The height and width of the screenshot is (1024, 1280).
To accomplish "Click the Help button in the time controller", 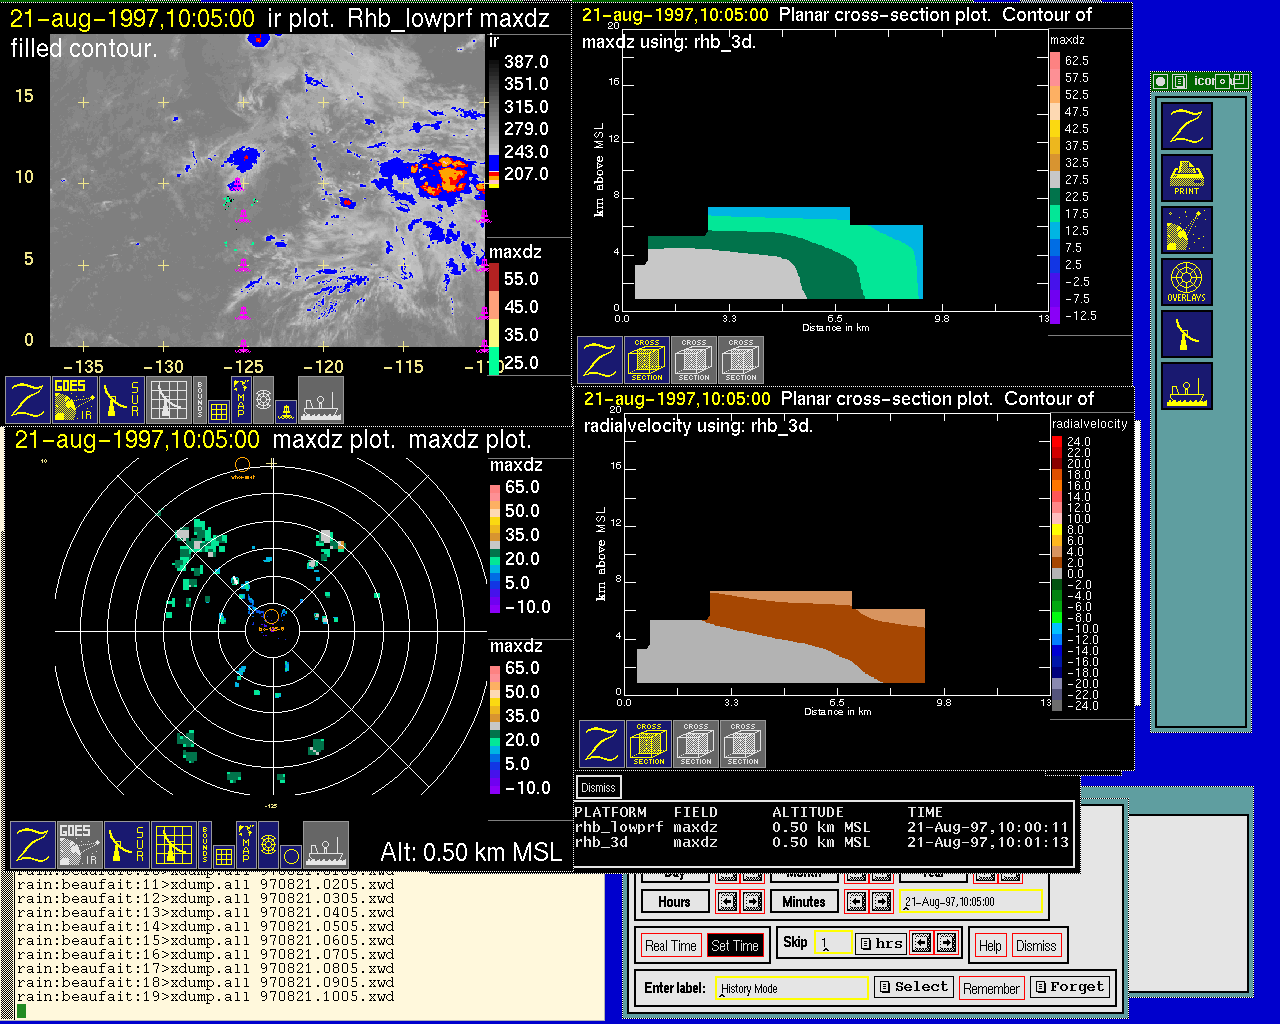I will point(990,946).
